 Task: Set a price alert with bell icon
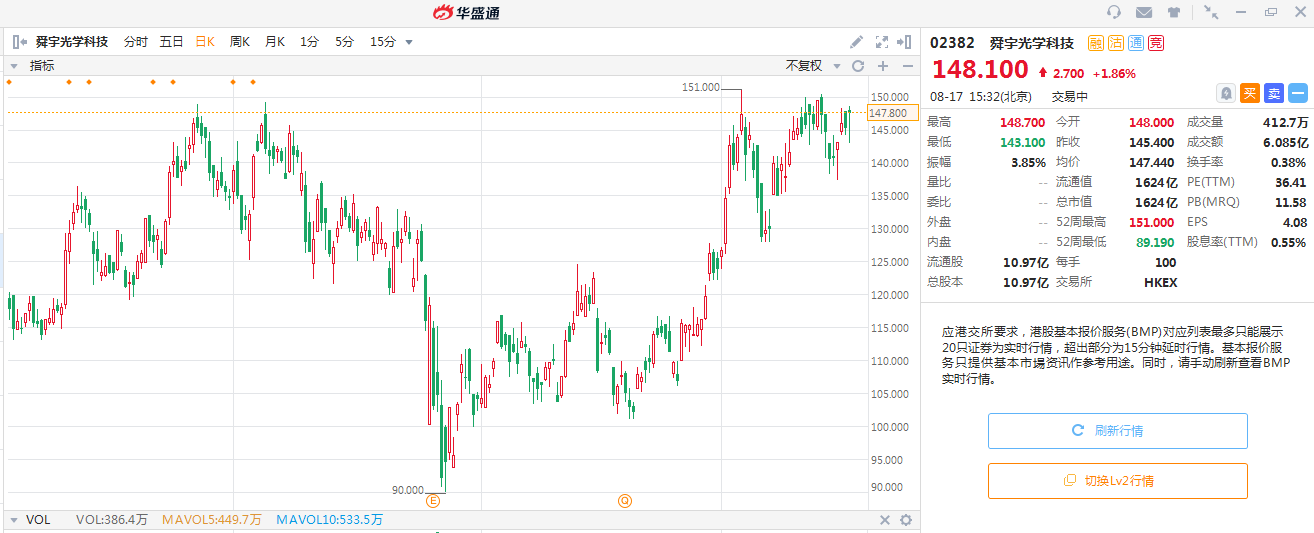point(1225,93)
